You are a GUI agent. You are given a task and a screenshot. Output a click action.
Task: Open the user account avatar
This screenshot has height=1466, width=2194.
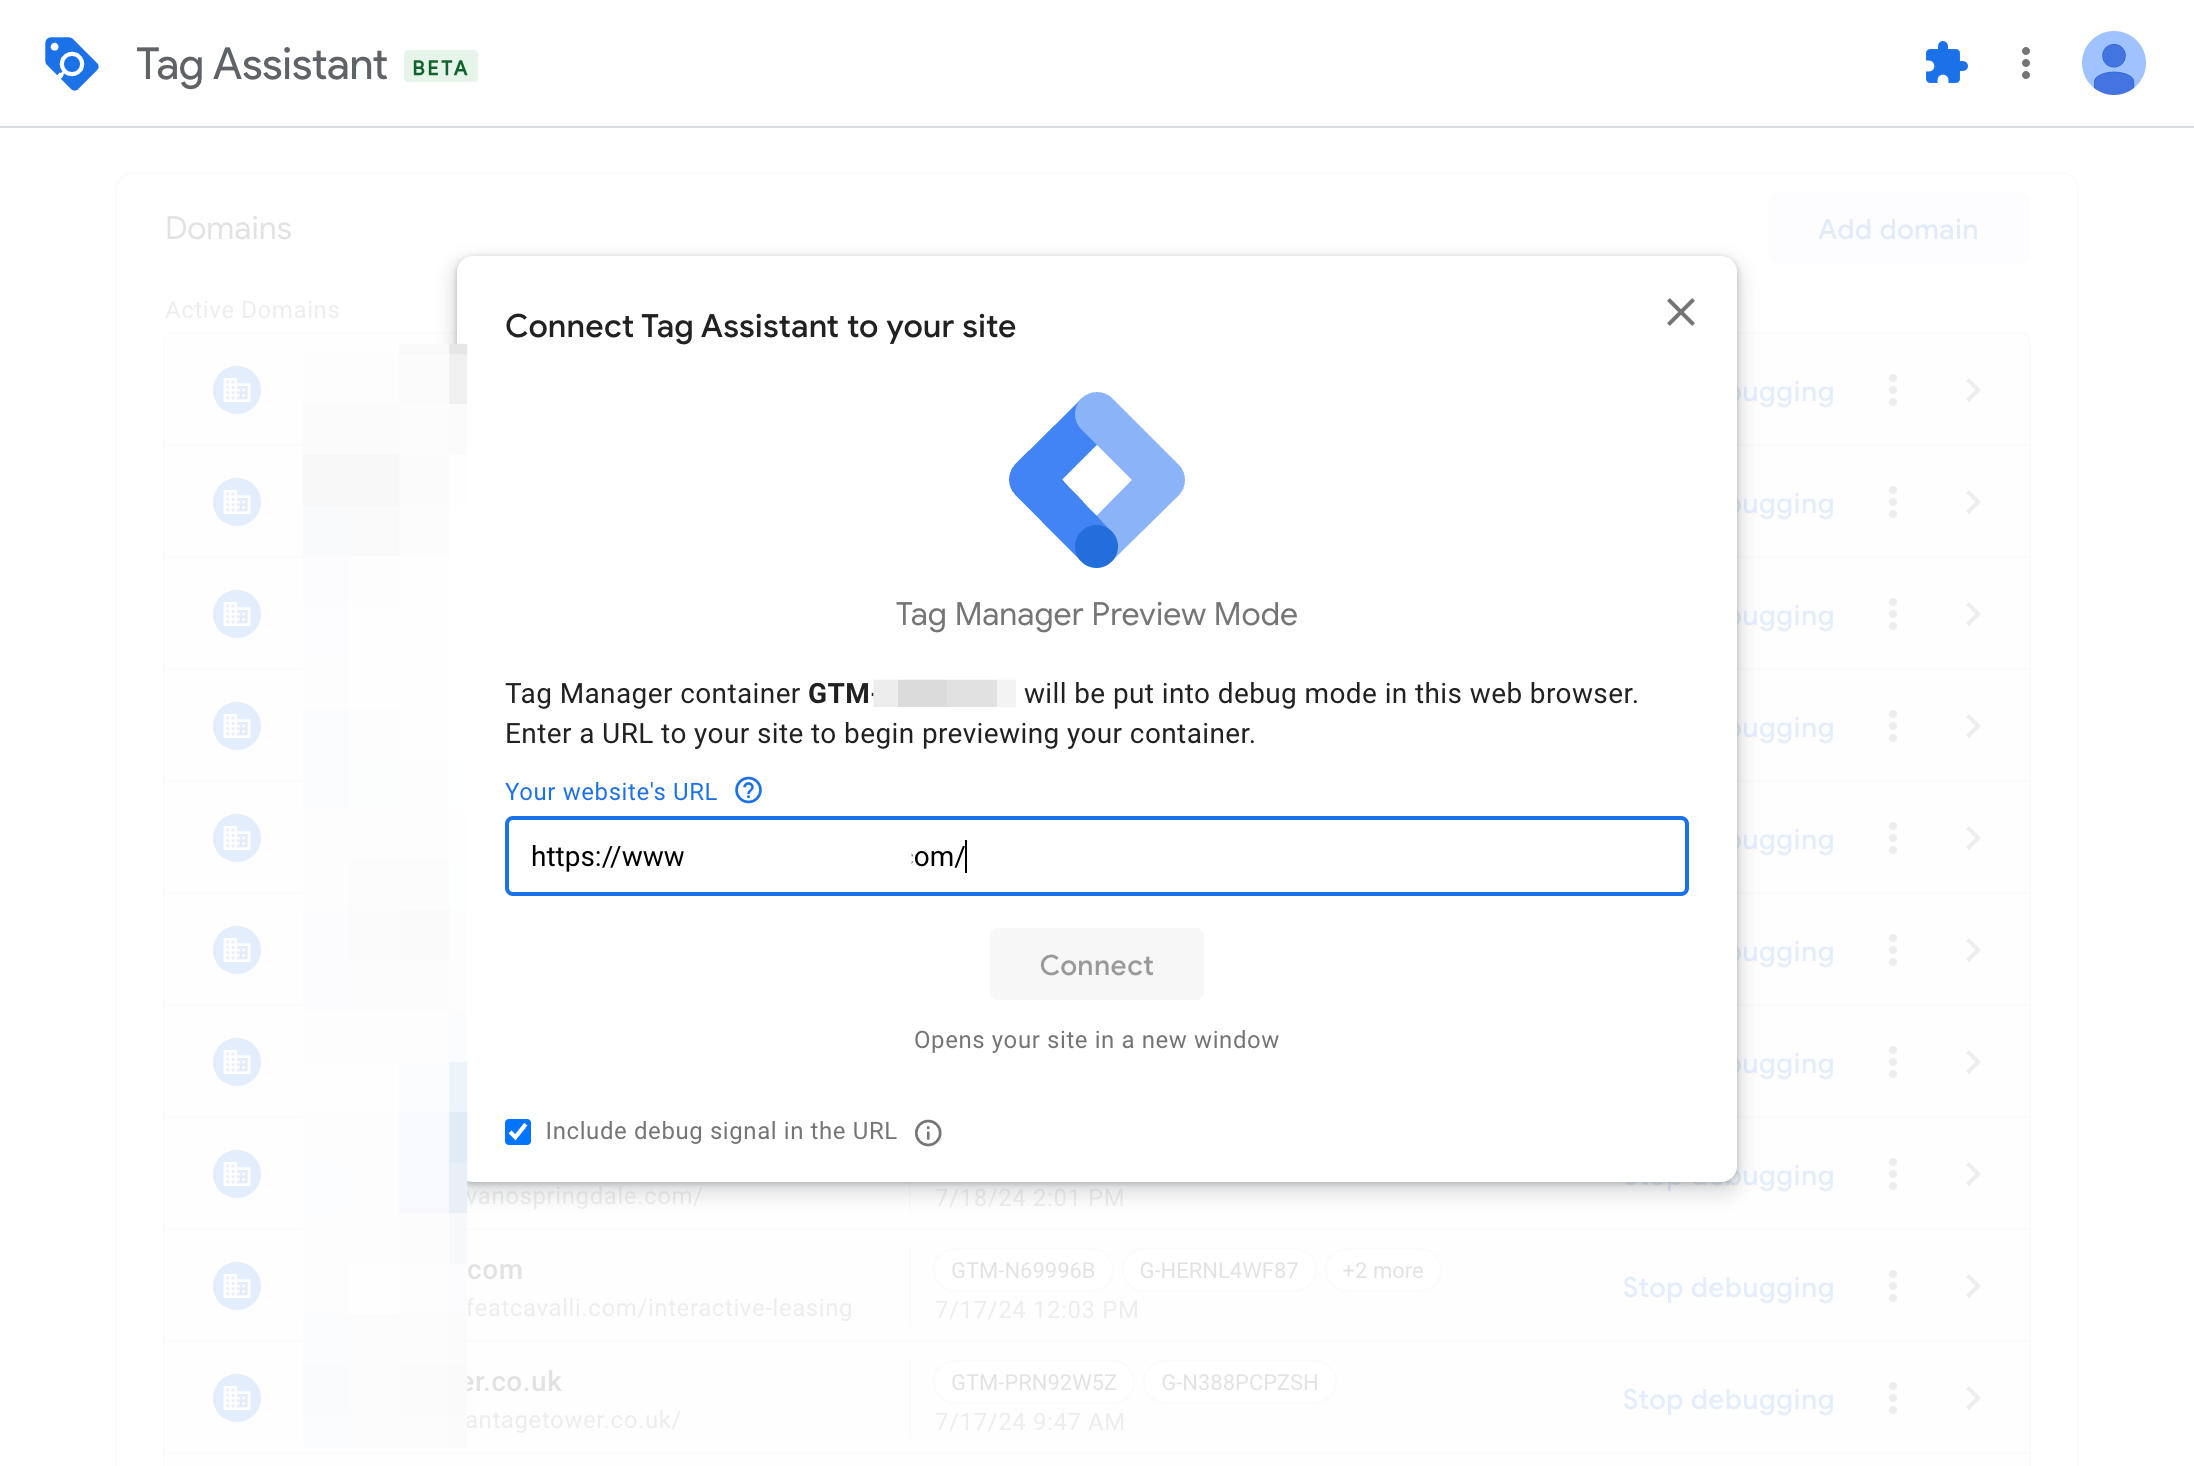pos(2113,64)
